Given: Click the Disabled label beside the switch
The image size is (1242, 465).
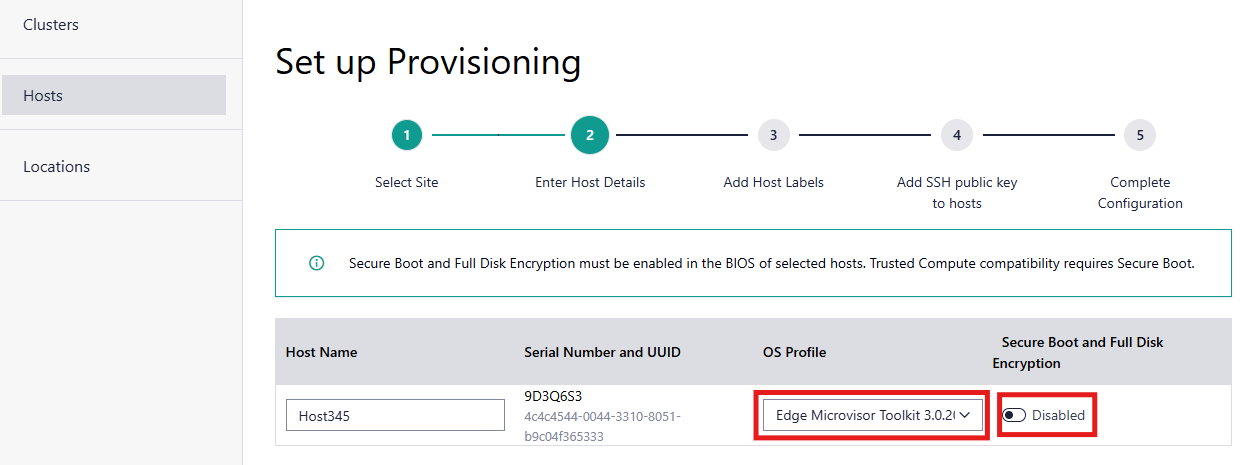Looking at the screenshot, I should pos(1058,415).
